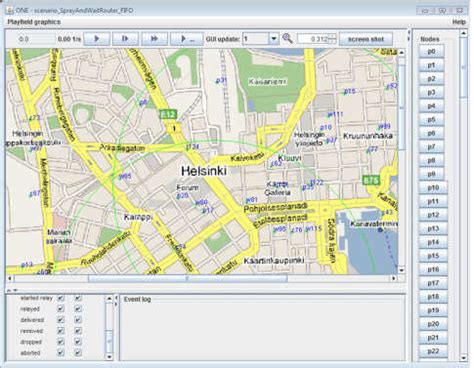This screenshot has height=368, width=474.
Task: Click the zoom level field showing 0.312
Action: [x=313, y=39]
